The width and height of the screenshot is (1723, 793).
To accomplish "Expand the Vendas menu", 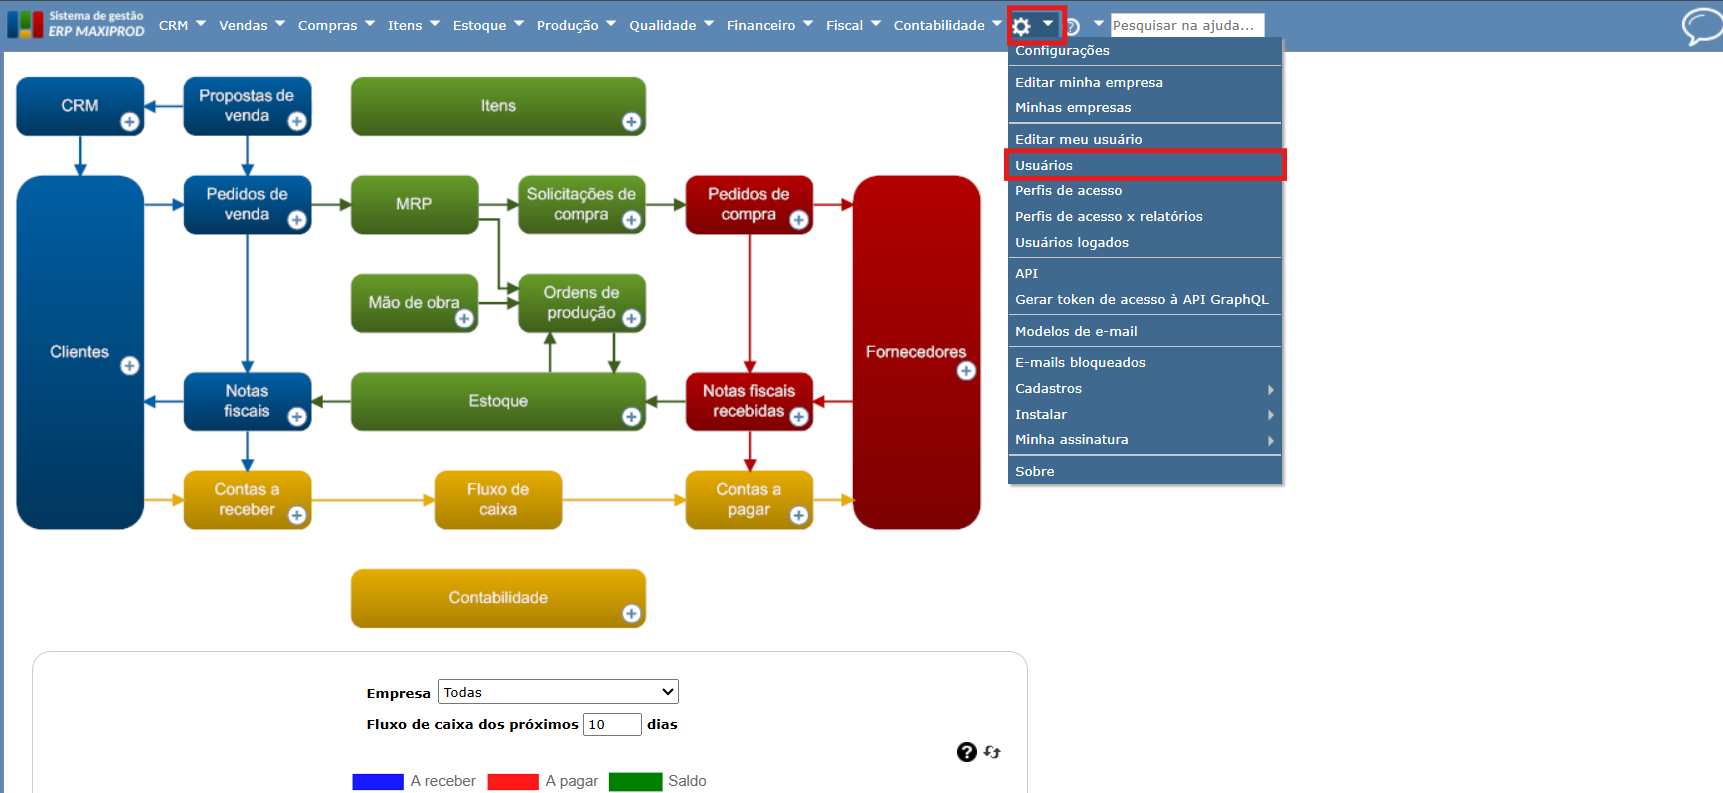I will tap(252, 25).
